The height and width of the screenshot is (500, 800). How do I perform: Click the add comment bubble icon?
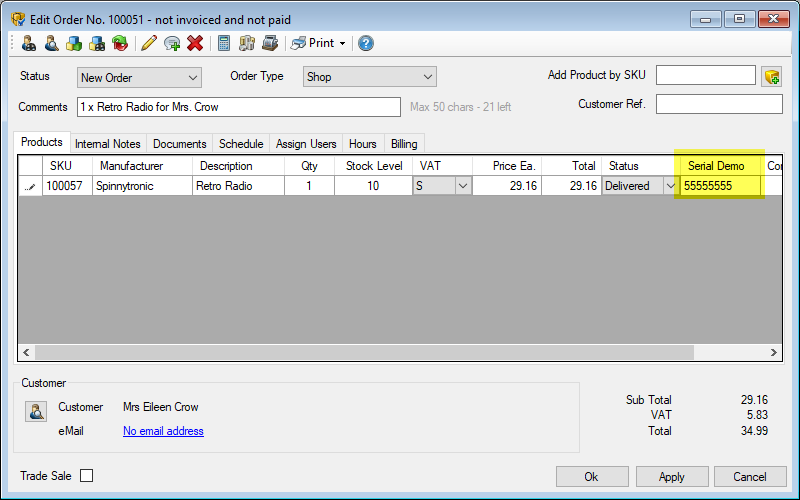click(172, 43)
